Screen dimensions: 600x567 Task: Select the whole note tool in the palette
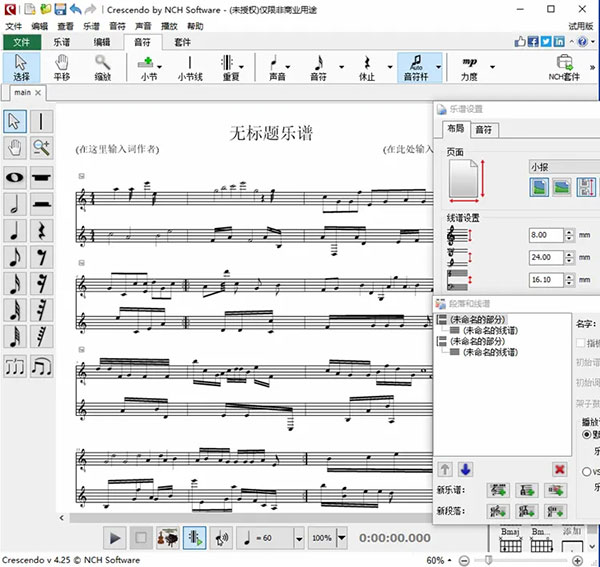(16, 177)
